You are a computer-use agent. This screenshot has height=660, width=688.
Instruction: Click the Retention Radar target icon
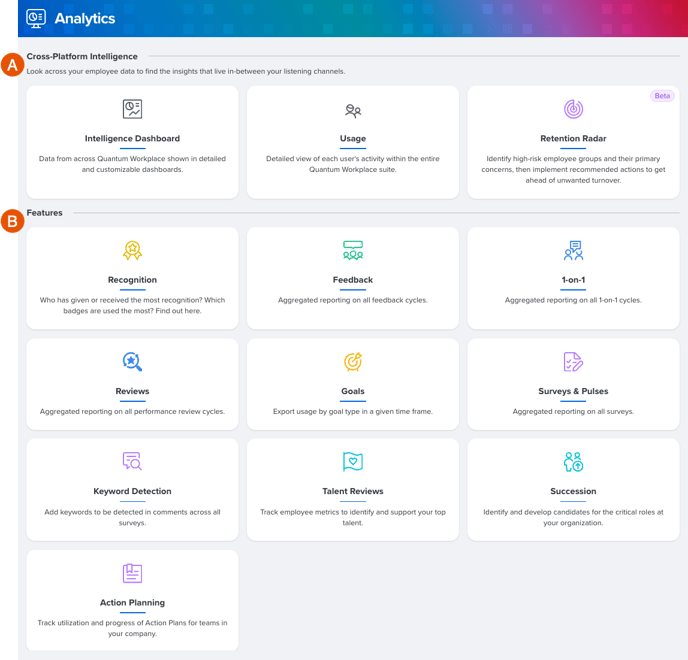[573, 109]
